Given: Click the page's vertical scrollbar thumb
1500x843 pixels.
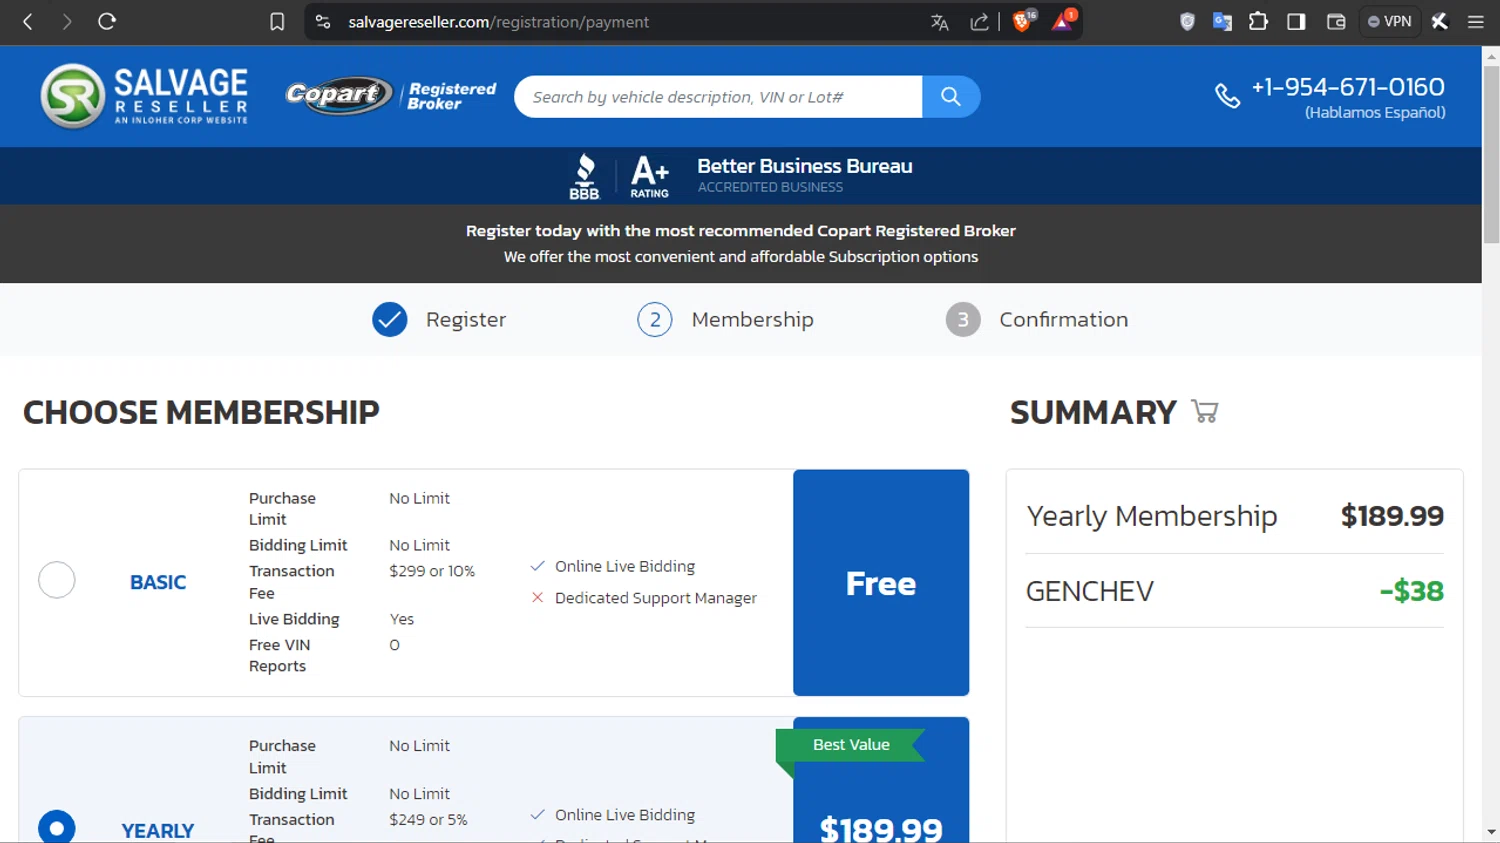Looking at the screenshot, I should (1491, 155).
